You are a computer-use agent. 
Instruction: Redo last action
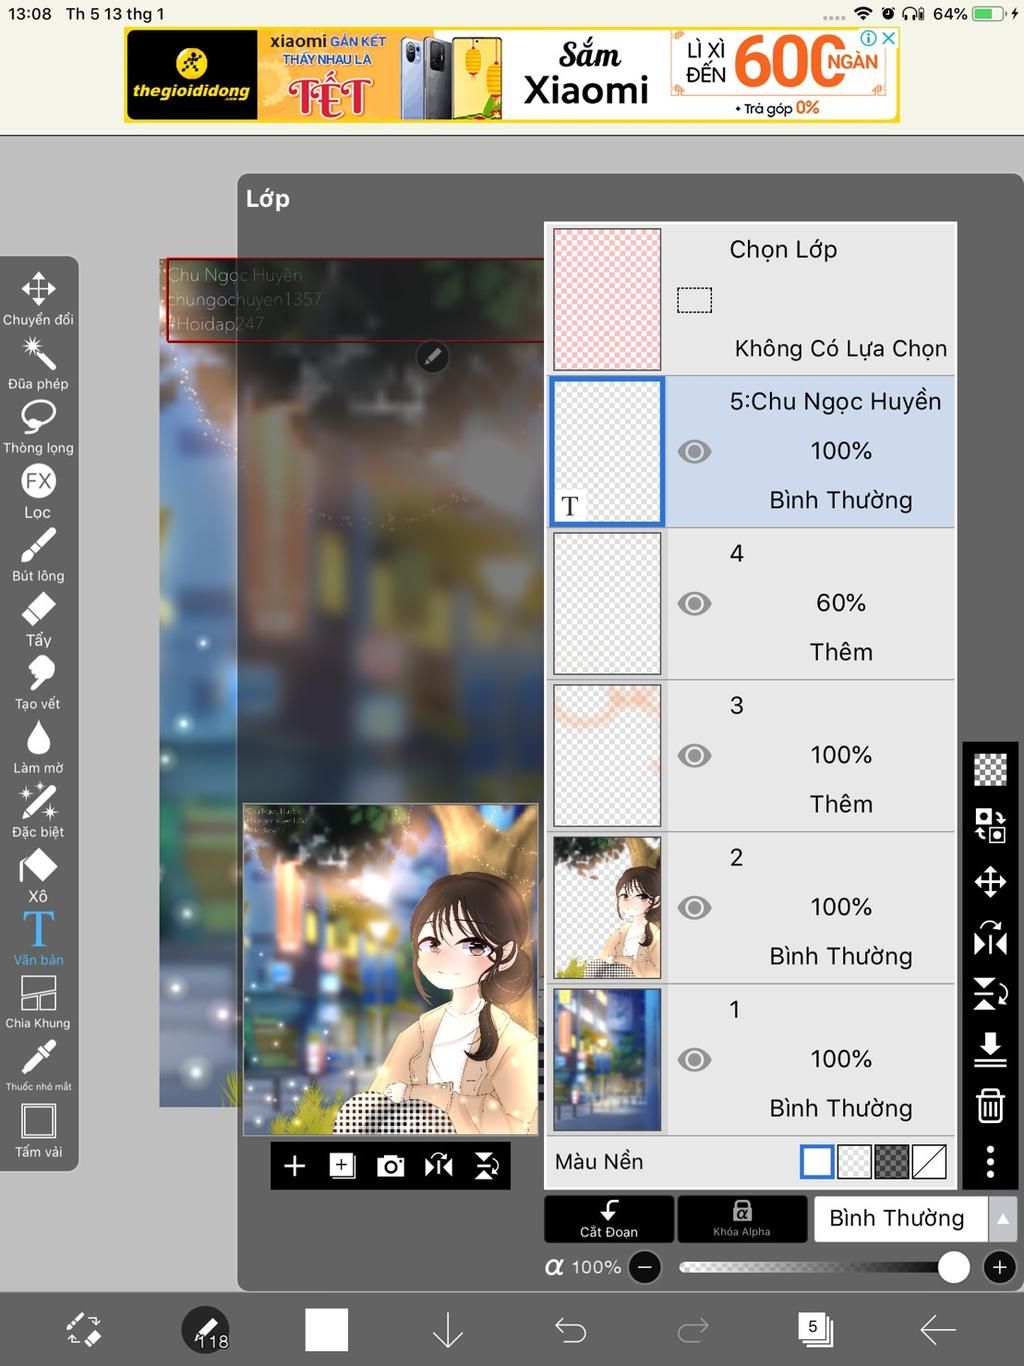(x=693, y=1330)
